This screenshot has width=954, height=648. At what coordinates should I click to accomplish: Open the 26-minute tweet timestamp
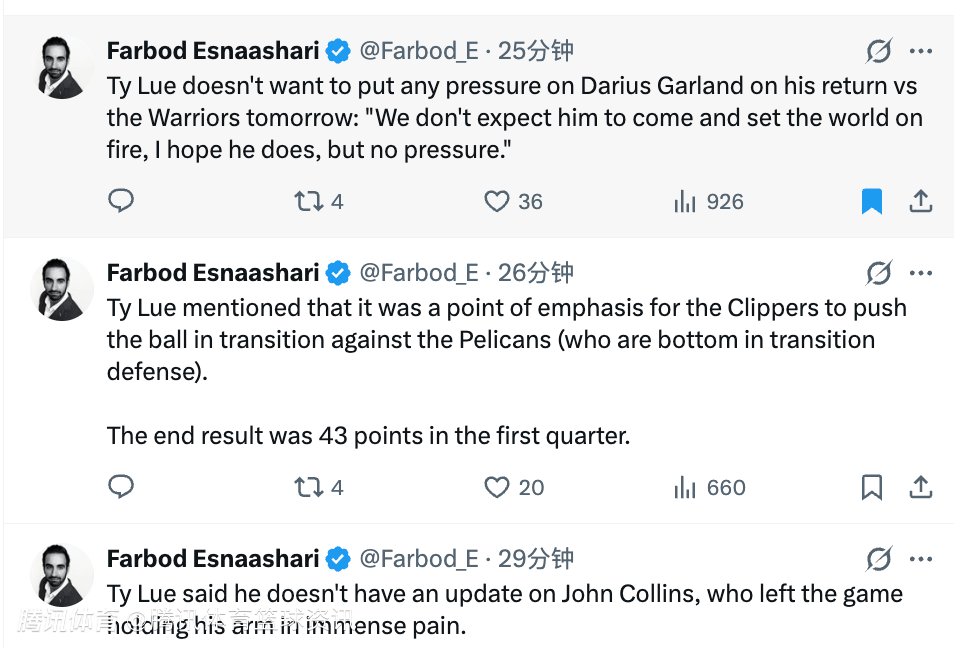[537, 273]
